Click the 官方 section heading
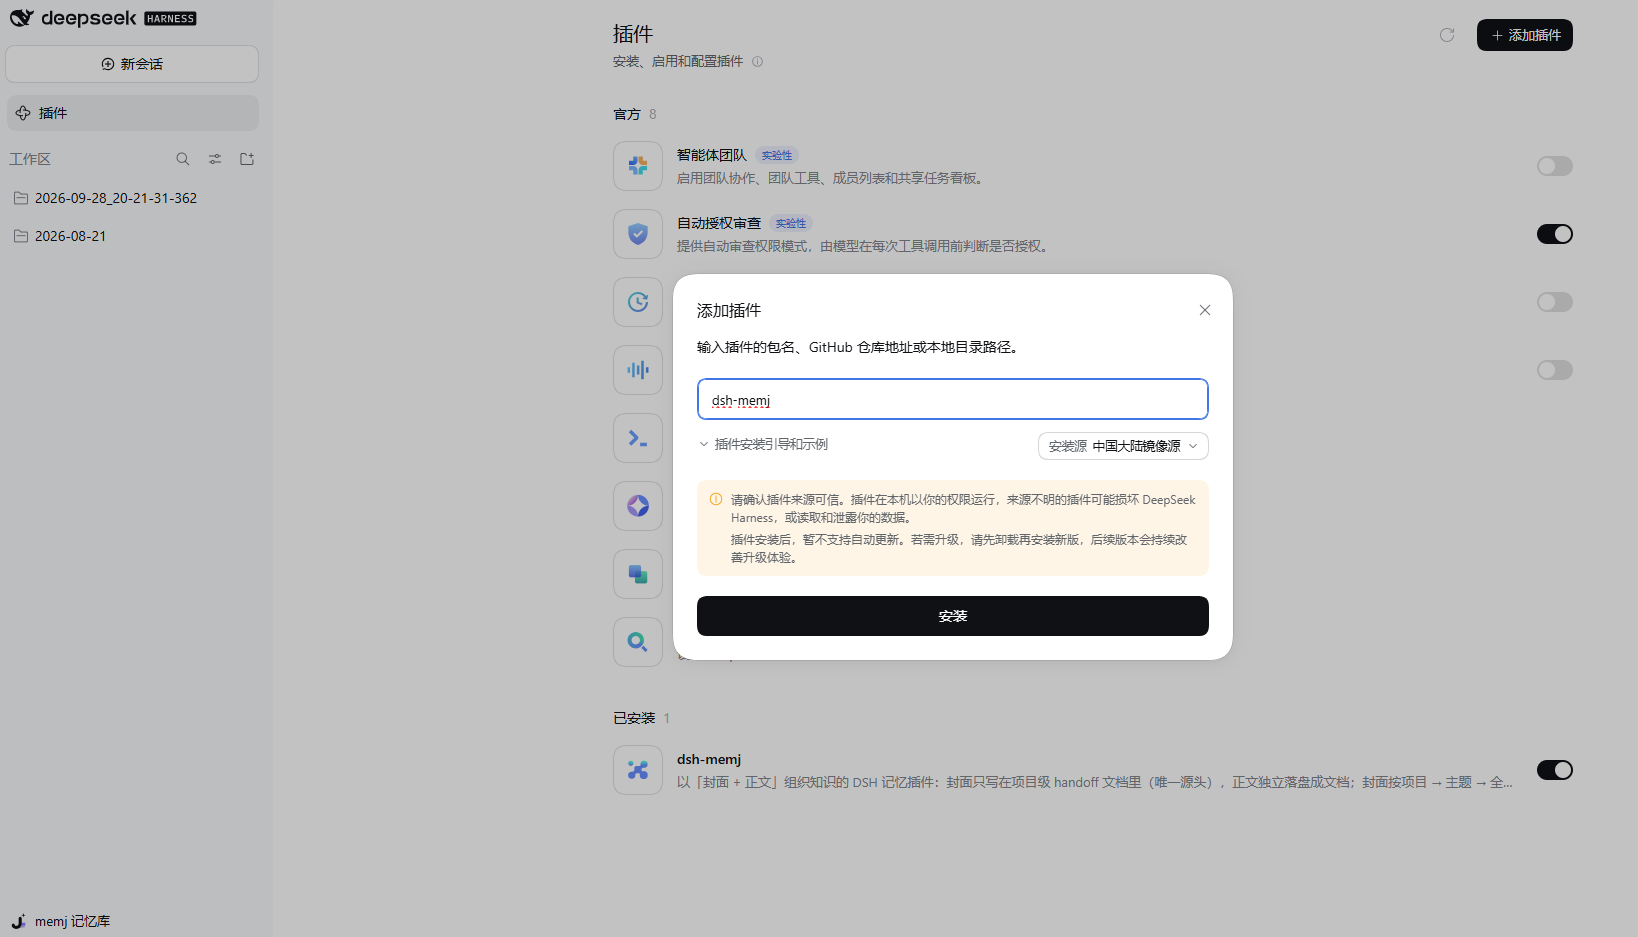 (627, 114)
